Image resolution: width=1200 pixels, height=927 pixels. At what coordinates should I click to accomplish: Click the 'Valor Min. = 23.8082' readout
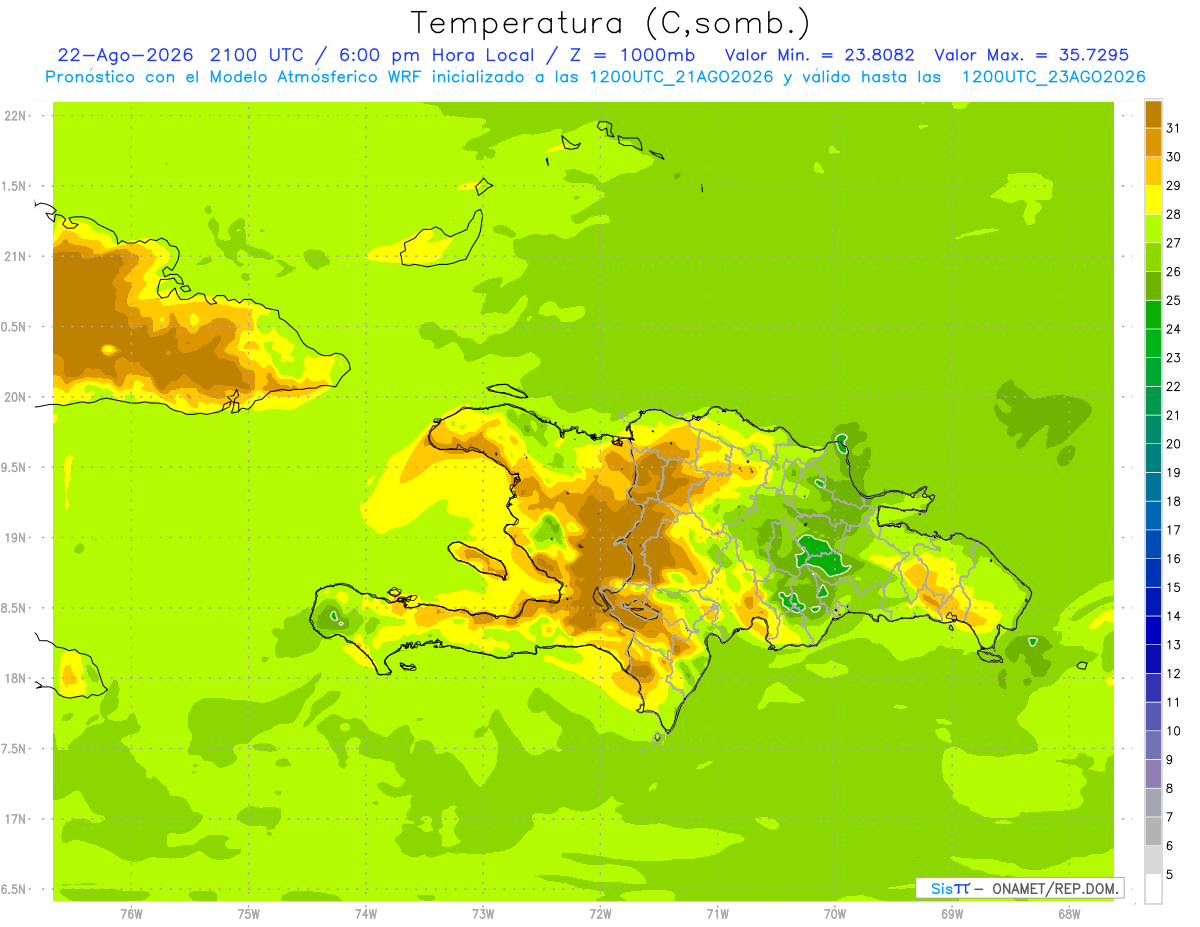pos(819,55)
